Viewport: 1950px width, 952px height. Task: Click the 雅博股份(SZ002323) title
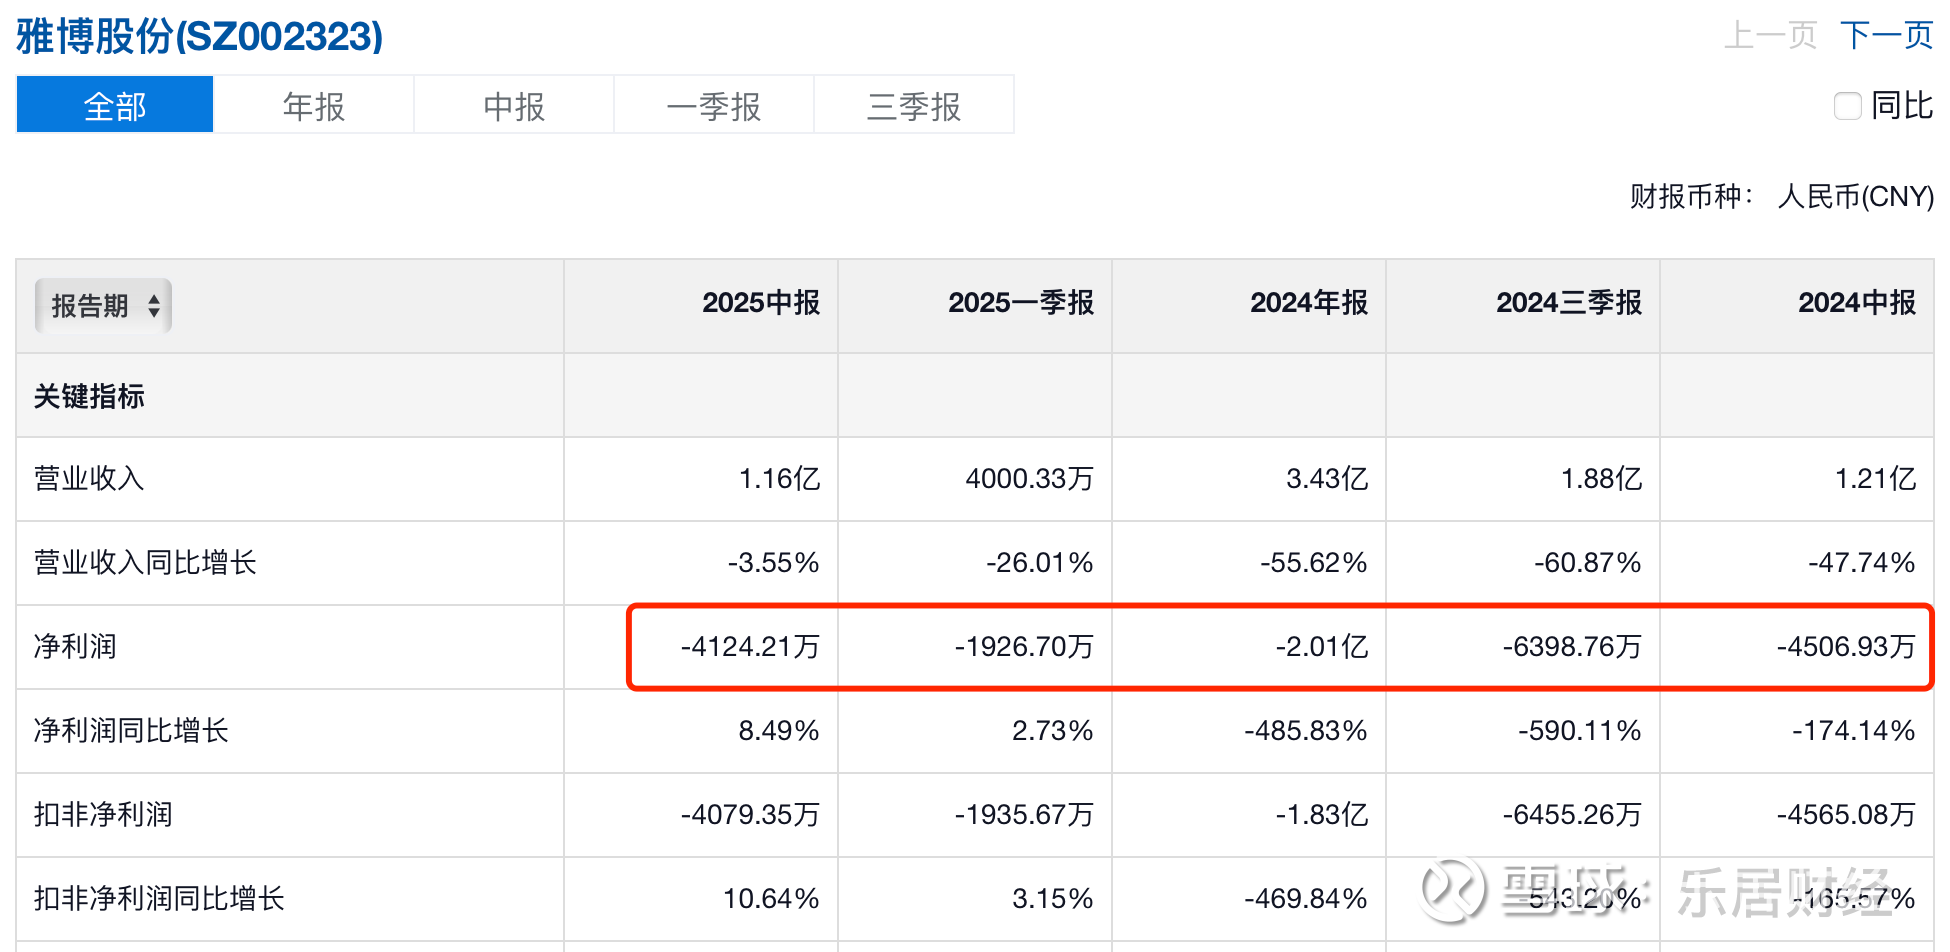pos(199,37)
